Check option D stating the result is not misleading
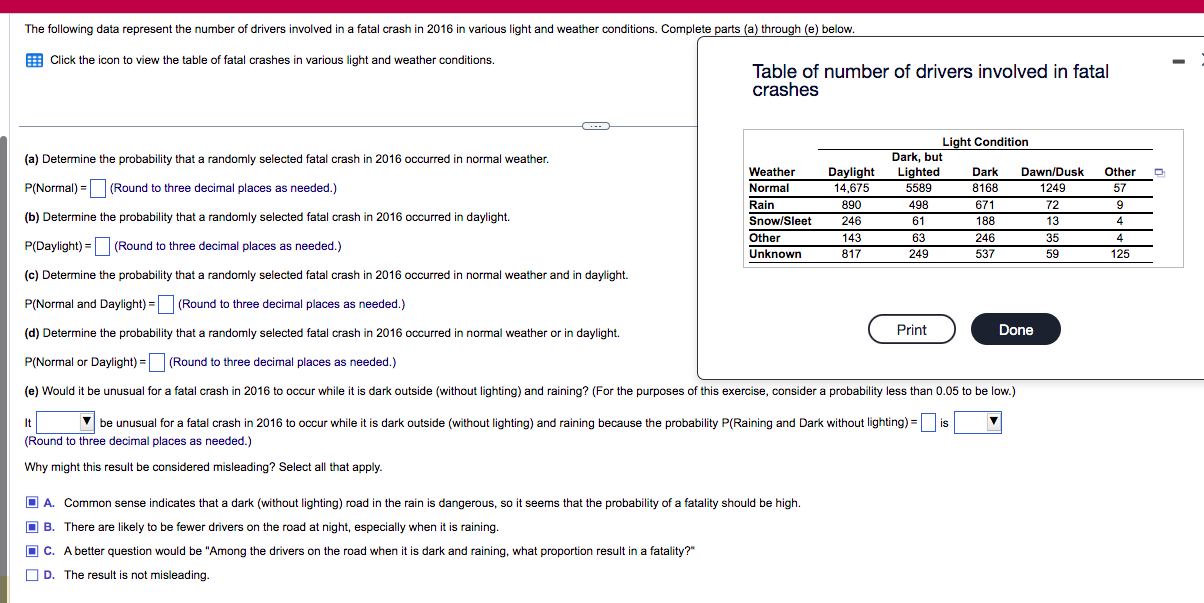The height and width of the screenshot is (603, 1204). coord(31,575)
